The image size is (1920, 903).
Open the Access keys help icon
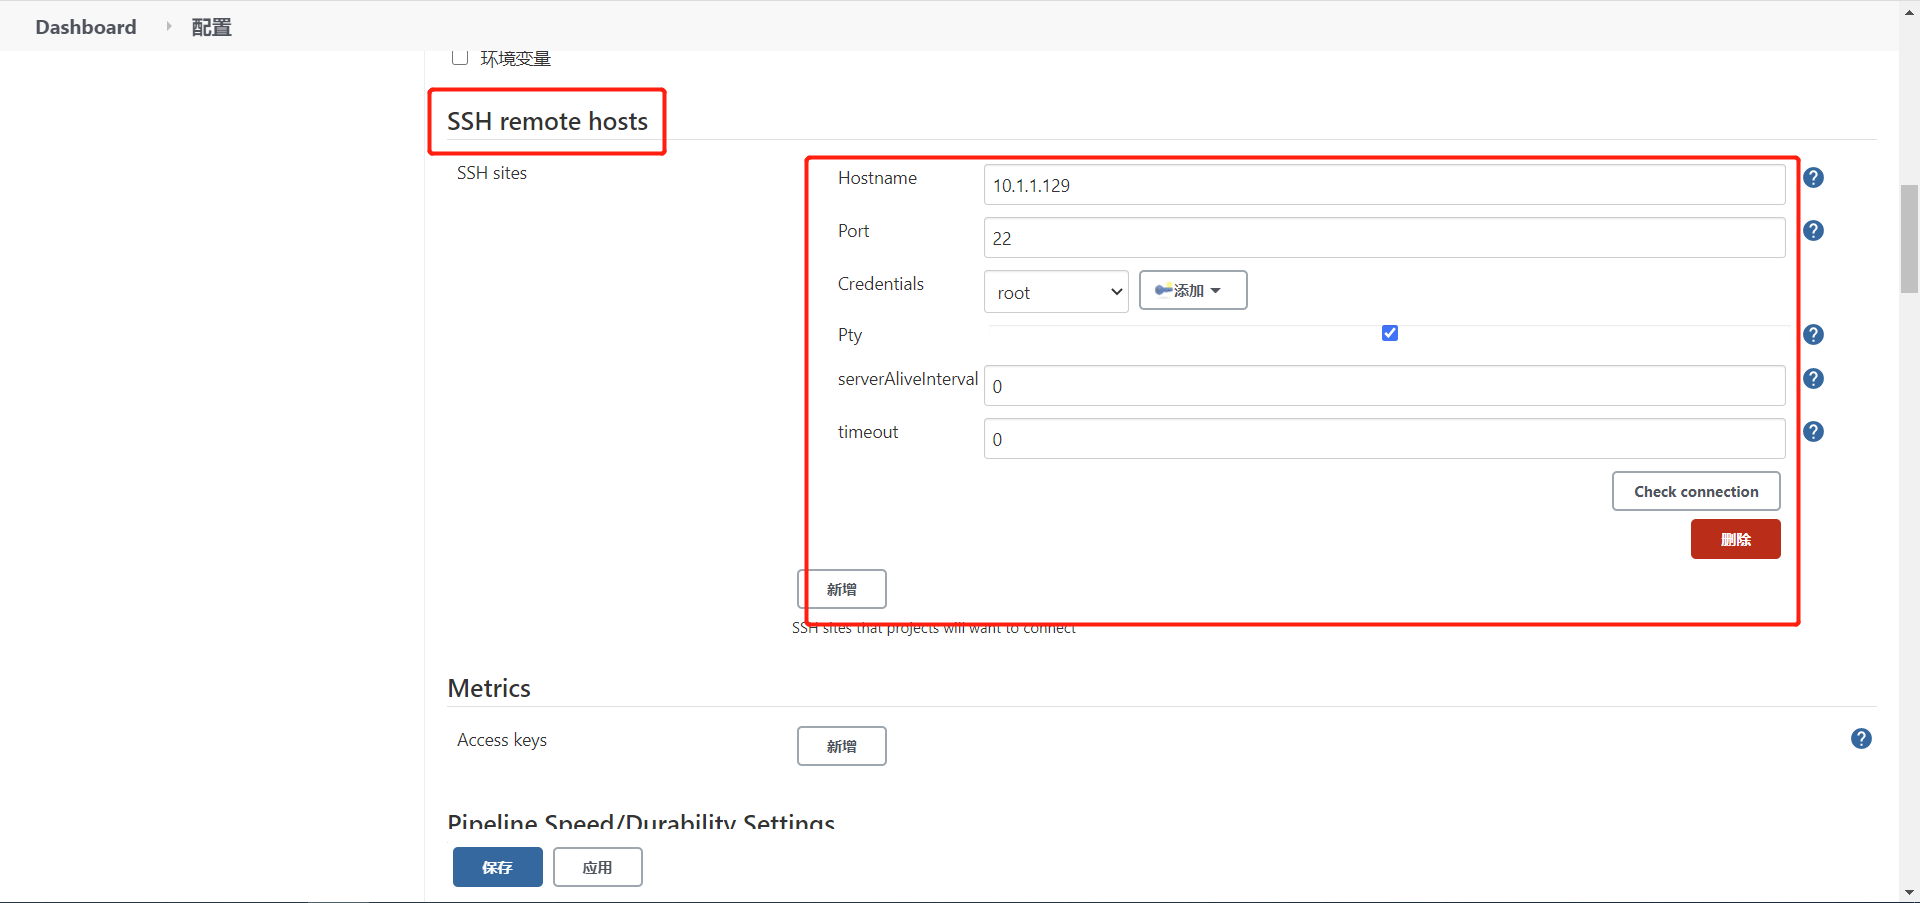tap(1861, 738)
